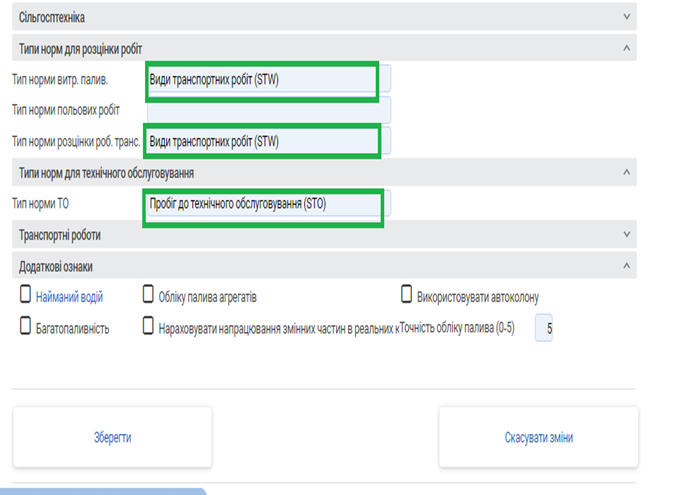Collapse Типи норм для технічного обслуговування chevron

pos(627,173)
